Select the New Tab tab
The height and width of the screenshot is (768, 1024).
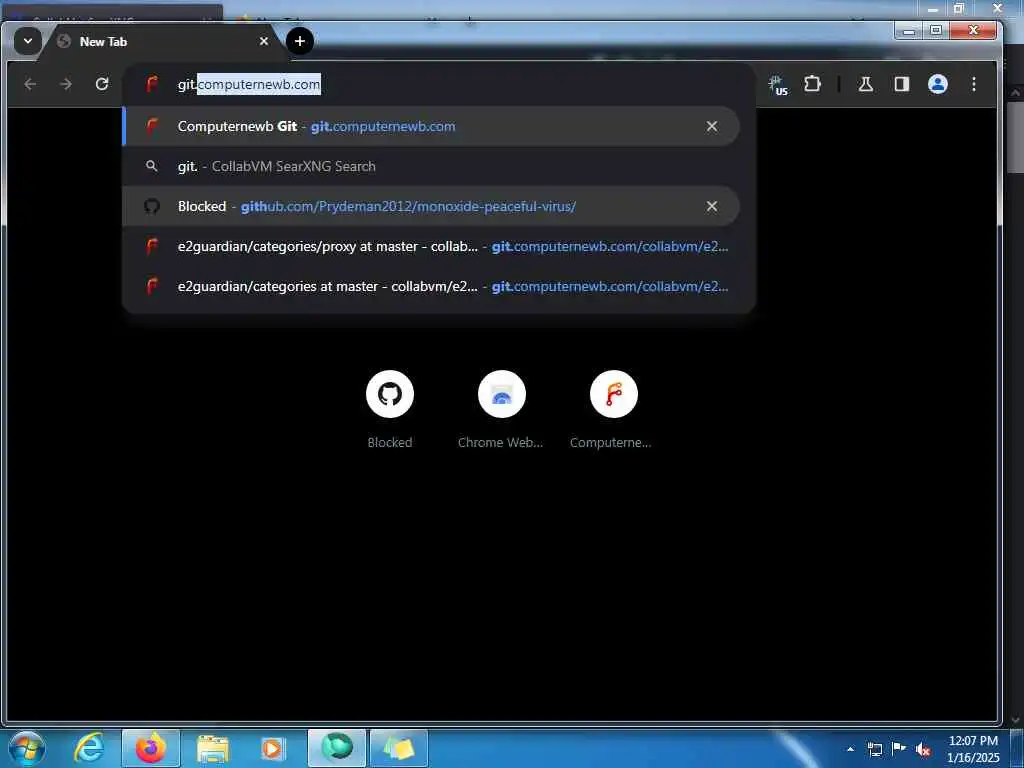coord(157,41)
